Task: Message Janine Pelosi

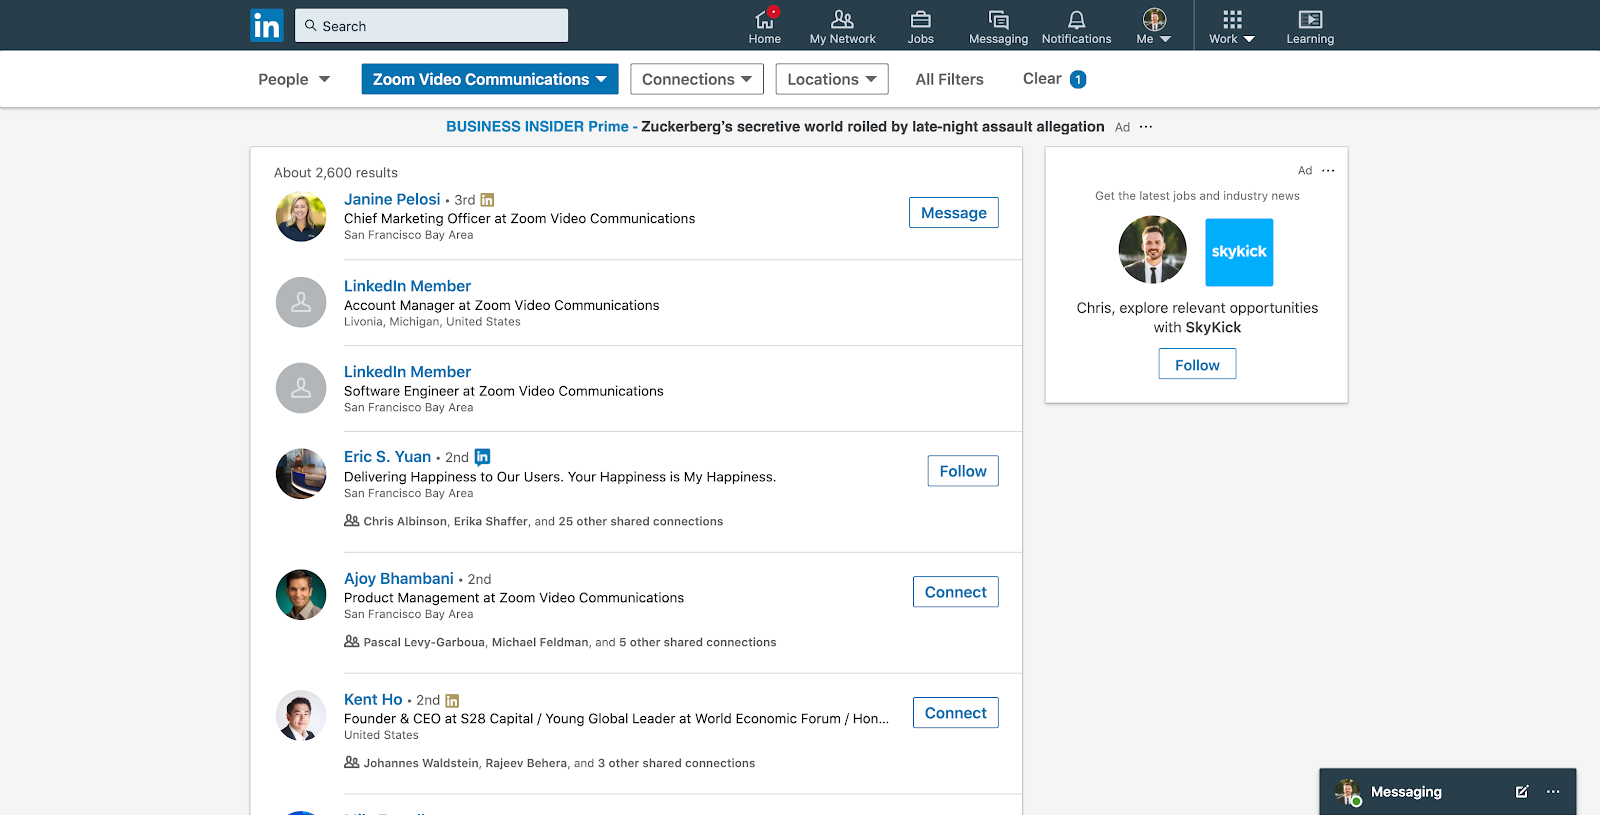Action: coord(954,213)
